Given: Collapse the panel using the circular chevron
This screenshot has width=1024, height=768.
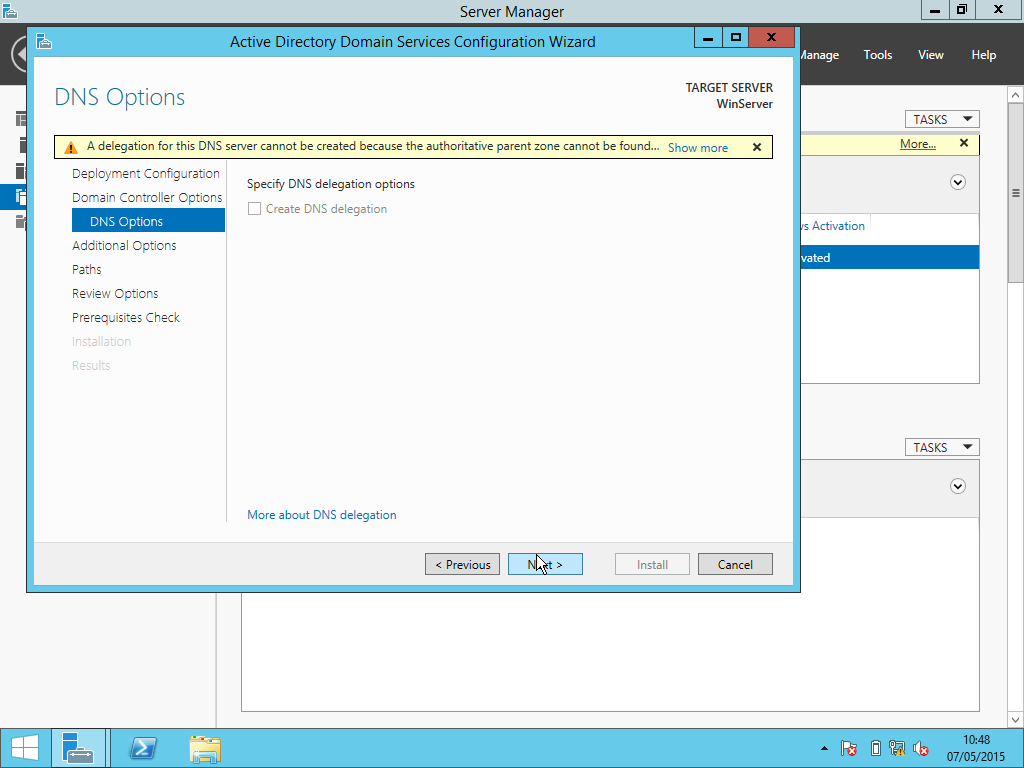Looking at the screenshot, I should pyautogui.click(x=958, y=182).
